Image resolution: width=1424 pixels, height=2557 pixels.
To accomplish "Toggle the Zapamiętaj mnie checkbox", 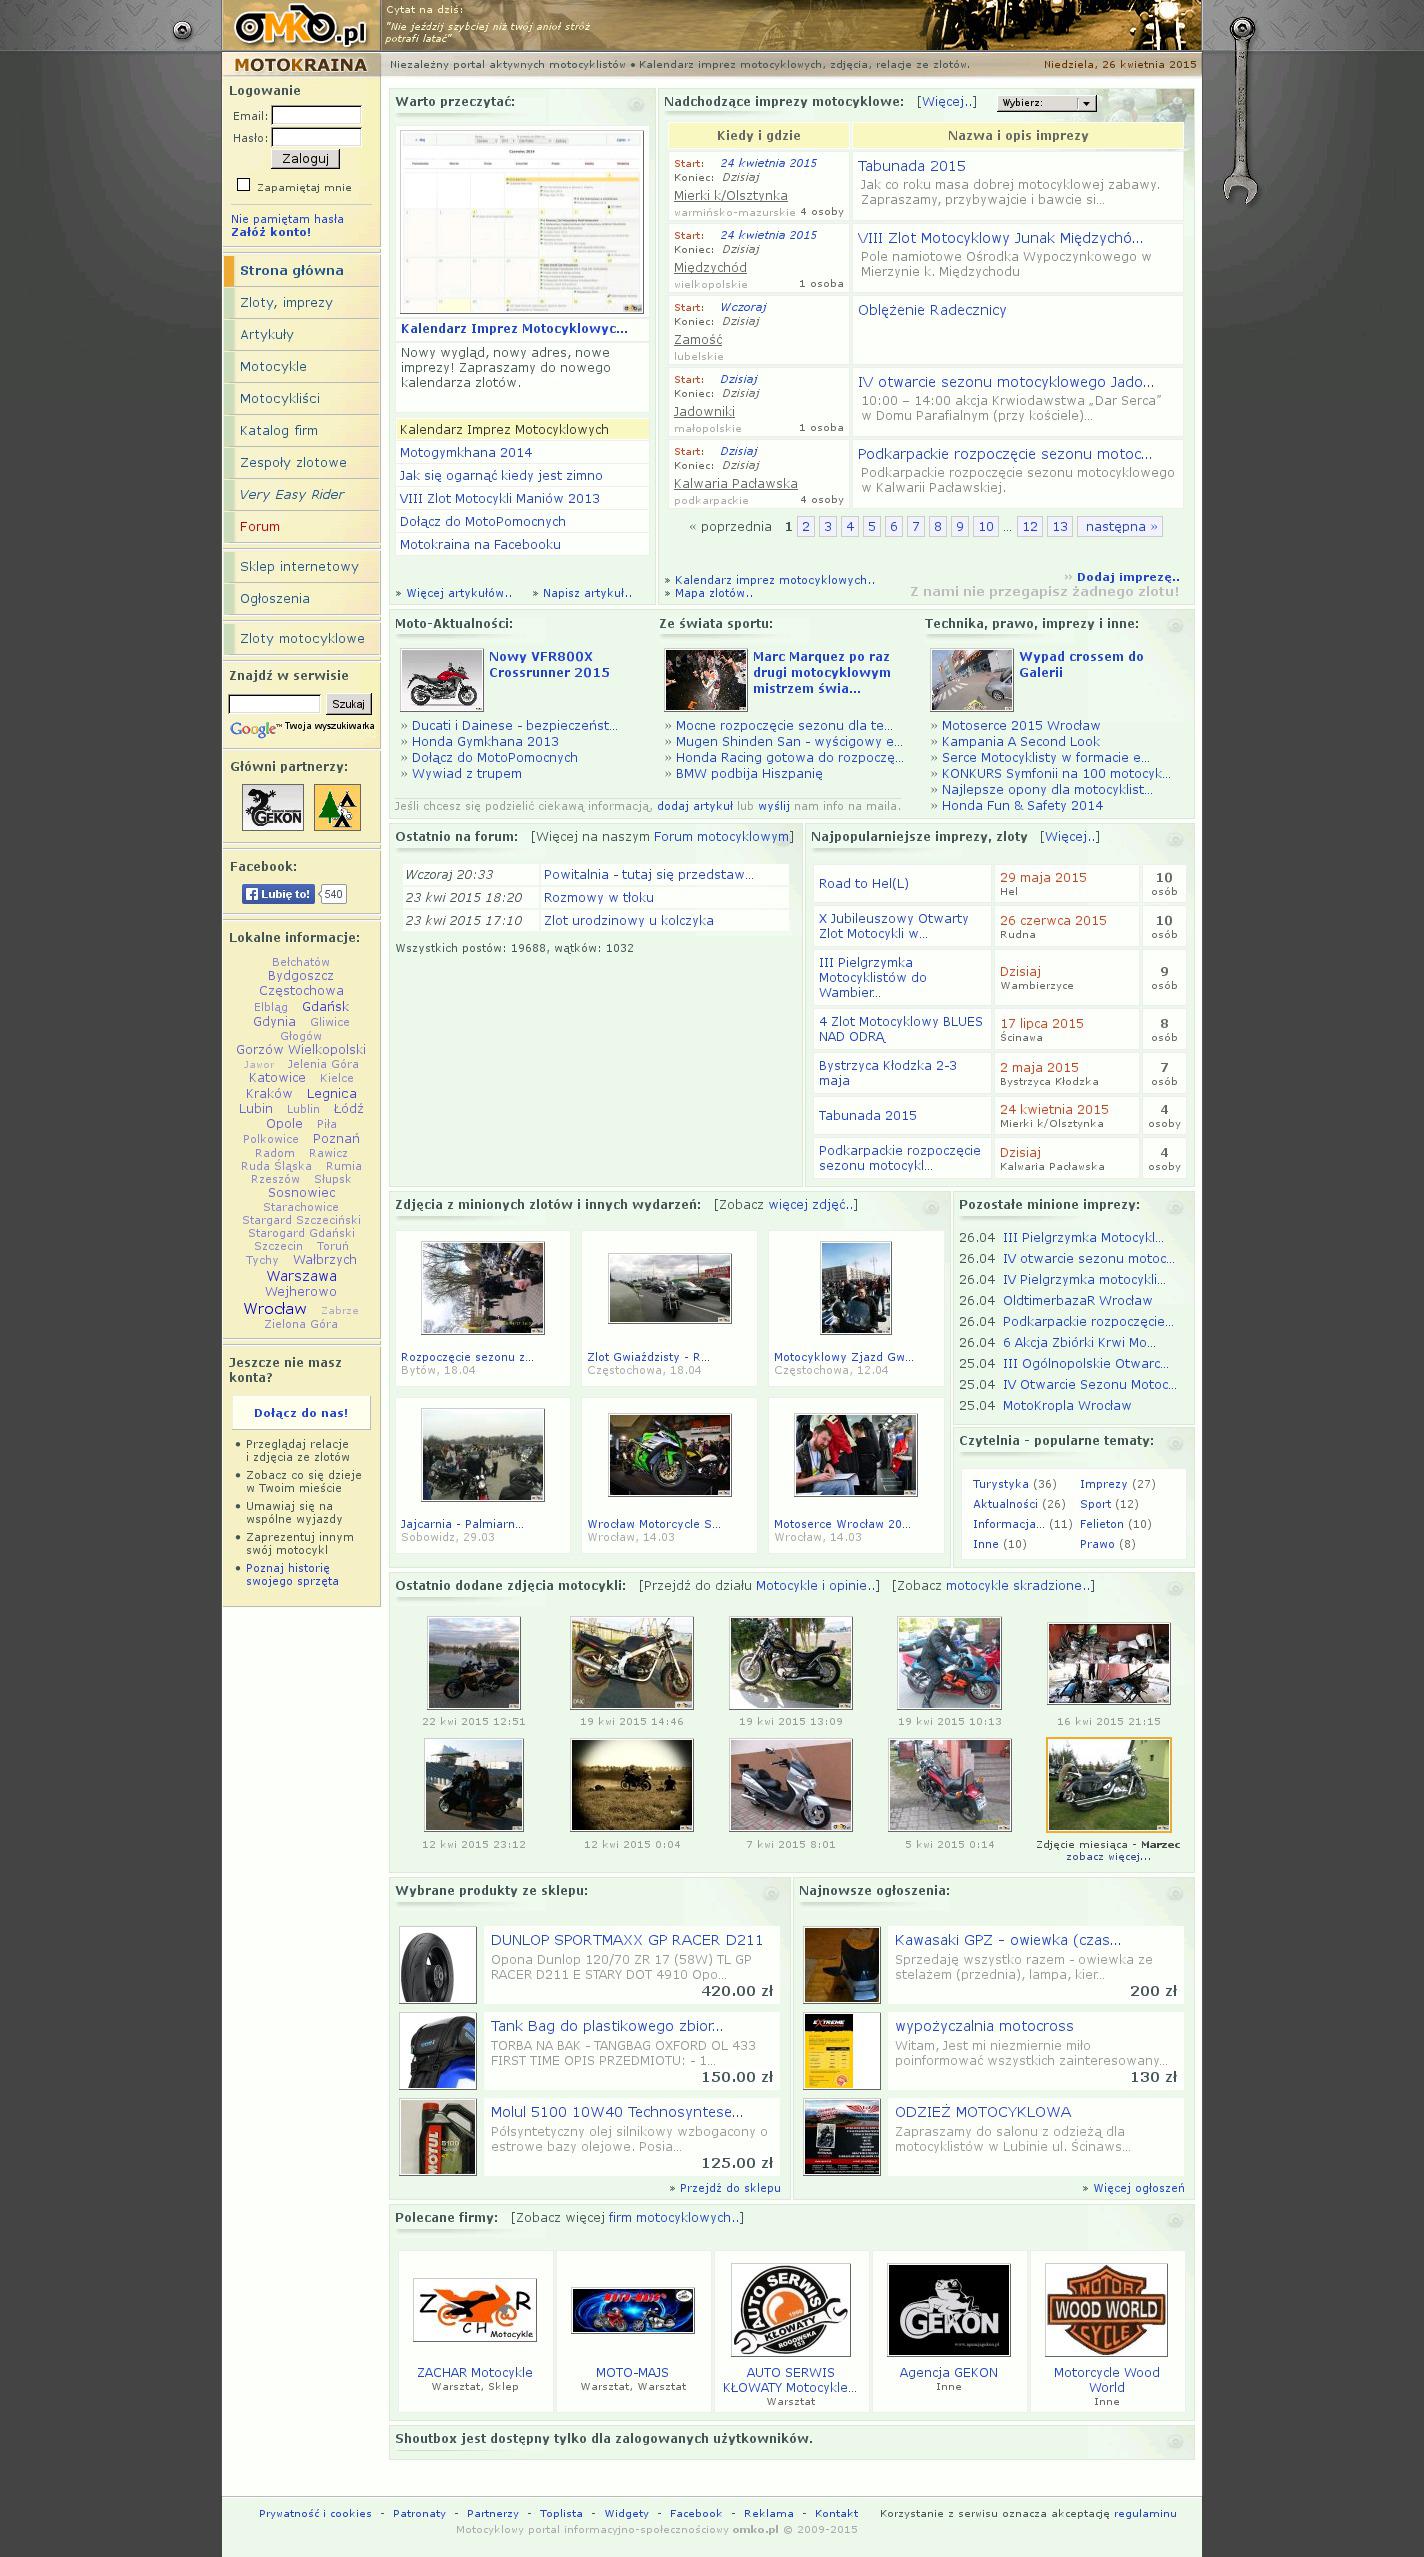I will pyautogui.click(x=243, y=185).
